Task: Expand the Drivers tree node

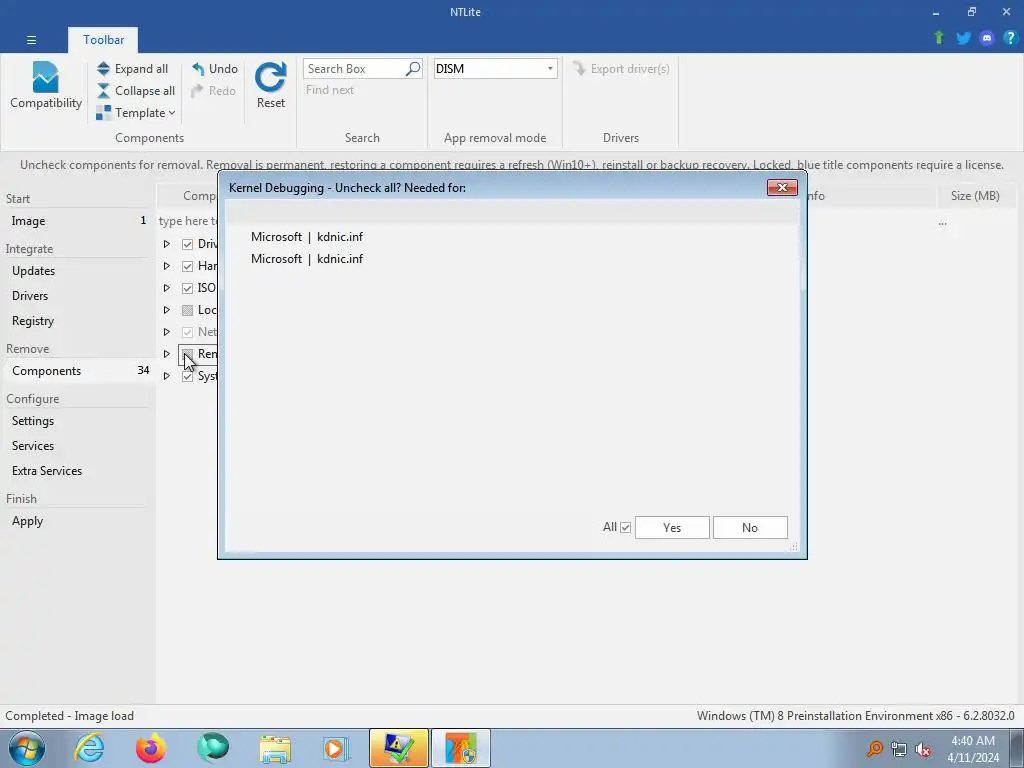Action: click(167, 244)
